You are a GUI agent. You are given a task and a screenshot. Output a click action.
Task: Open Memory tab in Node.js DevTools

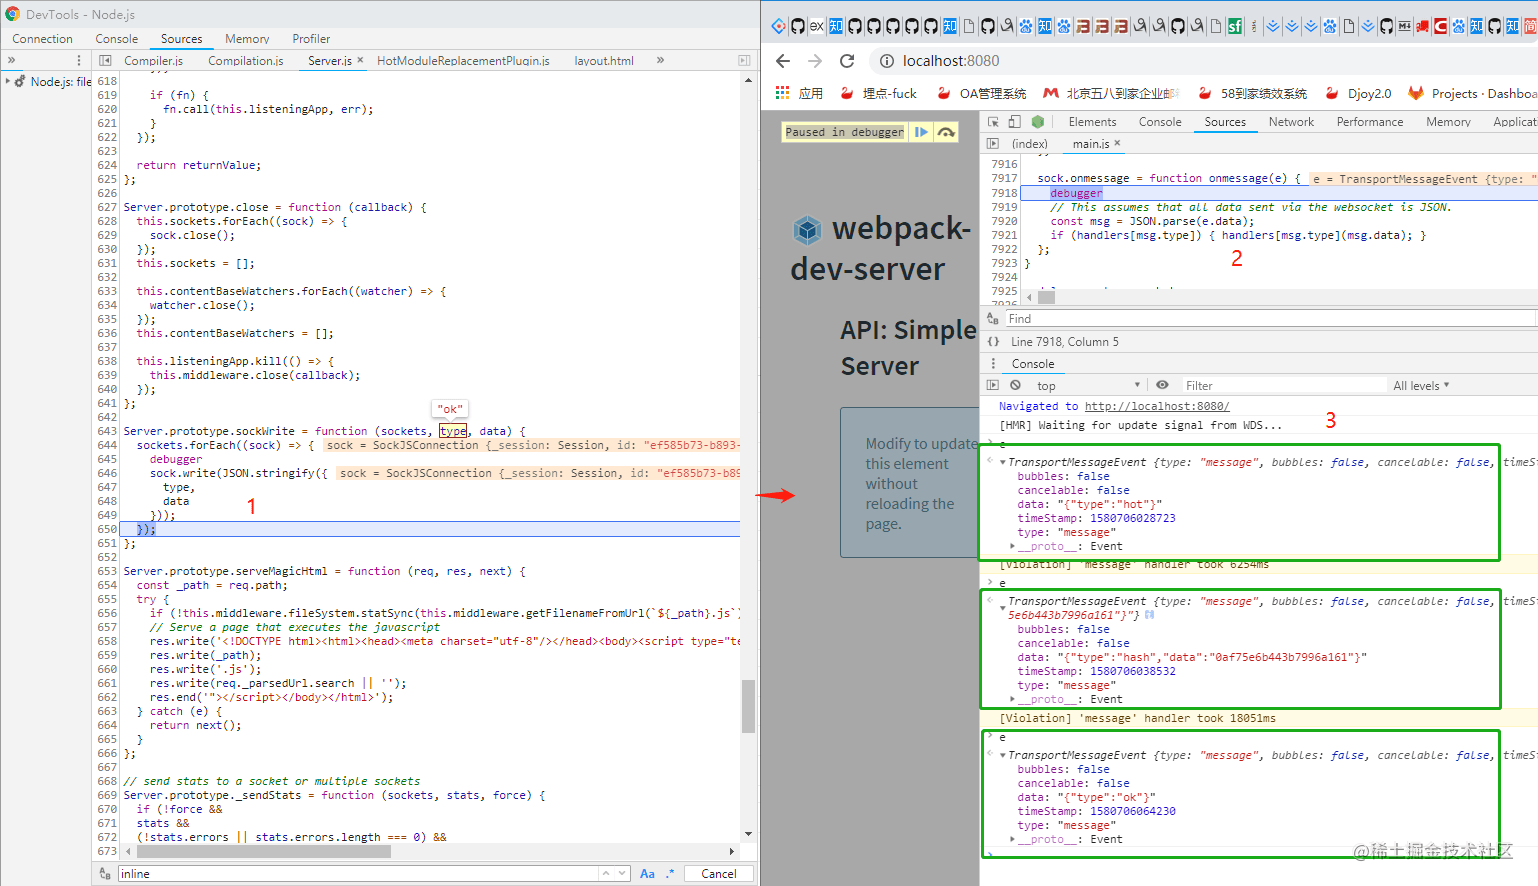point(247,39)
